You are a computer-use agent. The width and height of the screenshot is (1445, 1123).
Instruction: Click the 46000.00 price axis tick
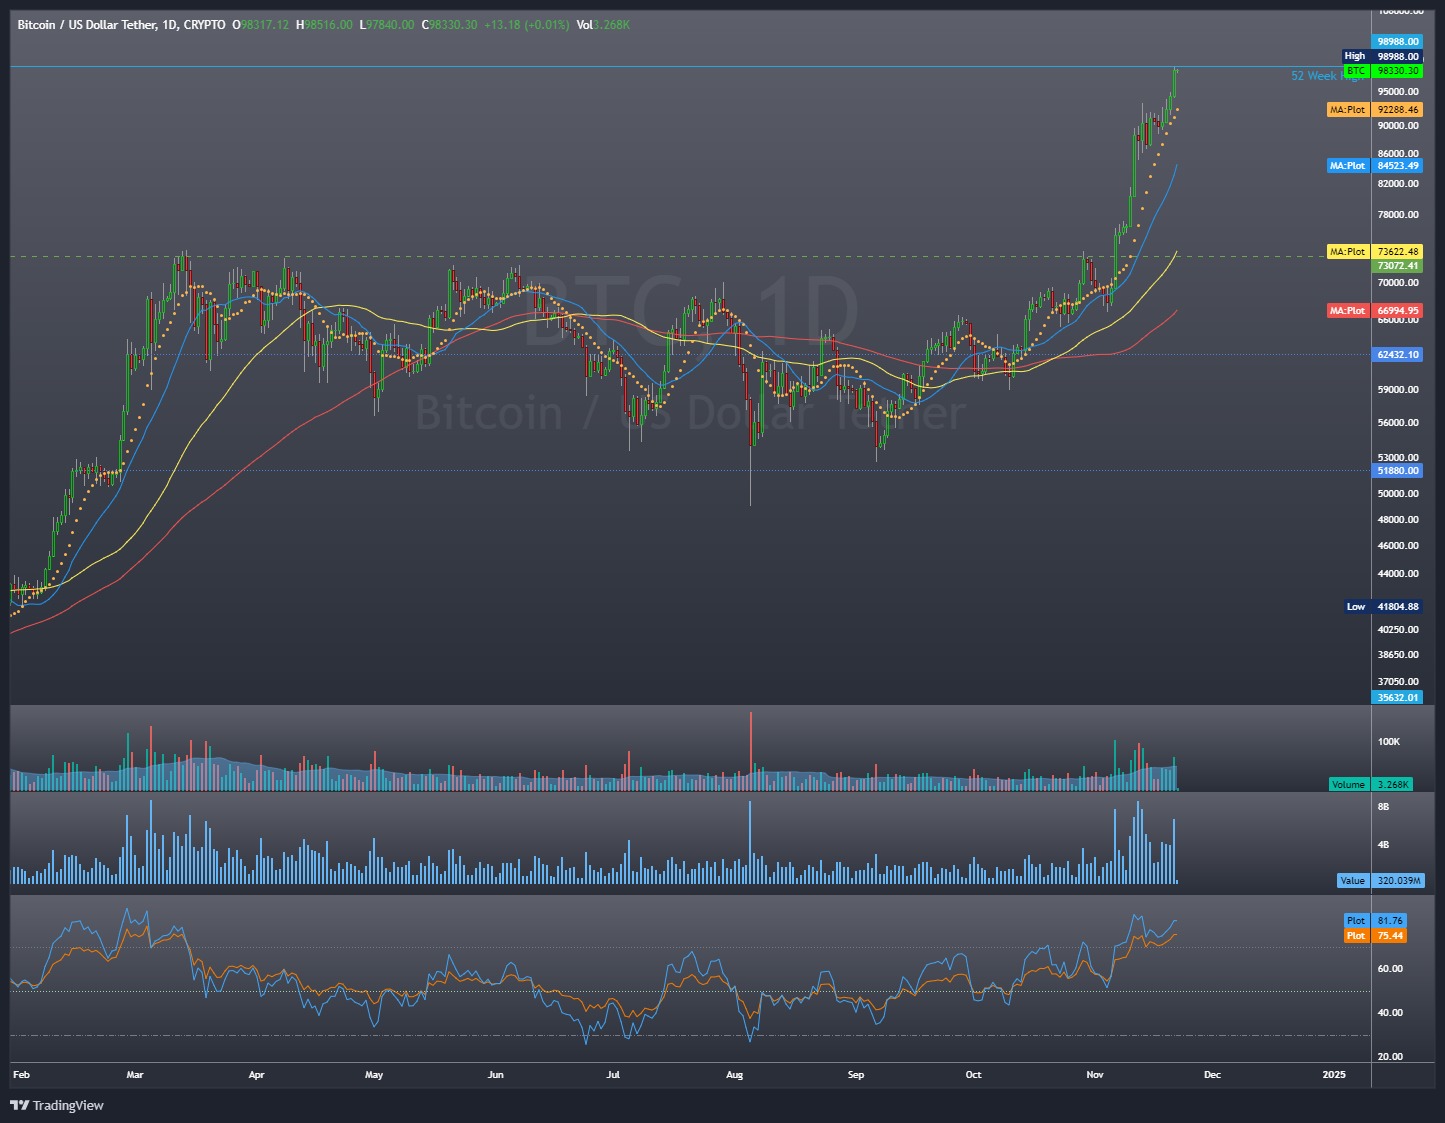click(x=1398, y=546)
